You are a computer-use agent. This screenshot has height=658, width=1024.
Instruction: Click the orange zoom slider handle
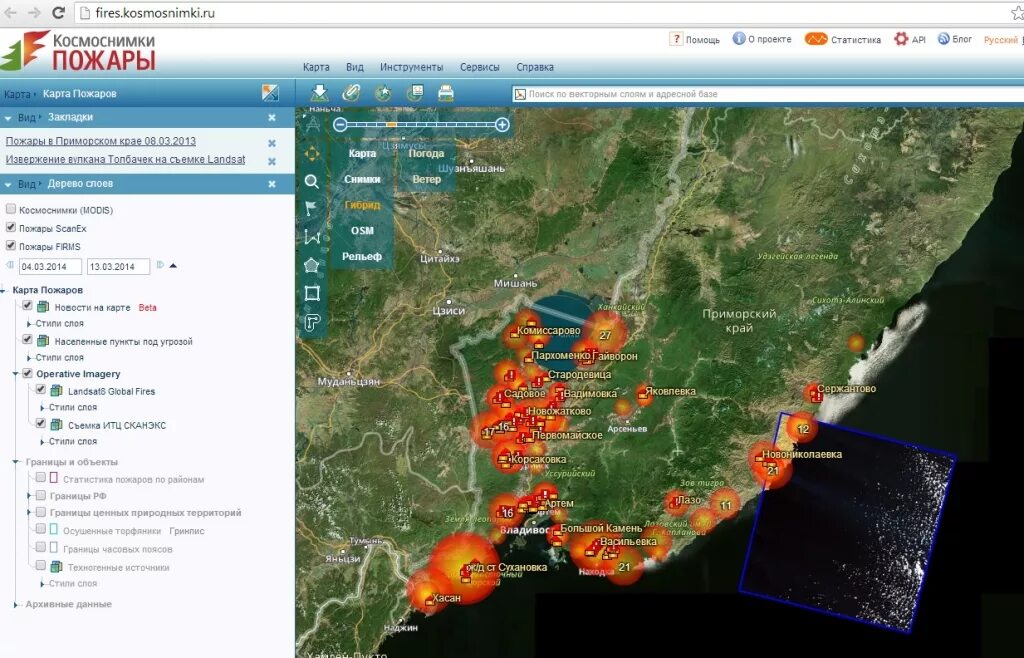tap(391, 124)
